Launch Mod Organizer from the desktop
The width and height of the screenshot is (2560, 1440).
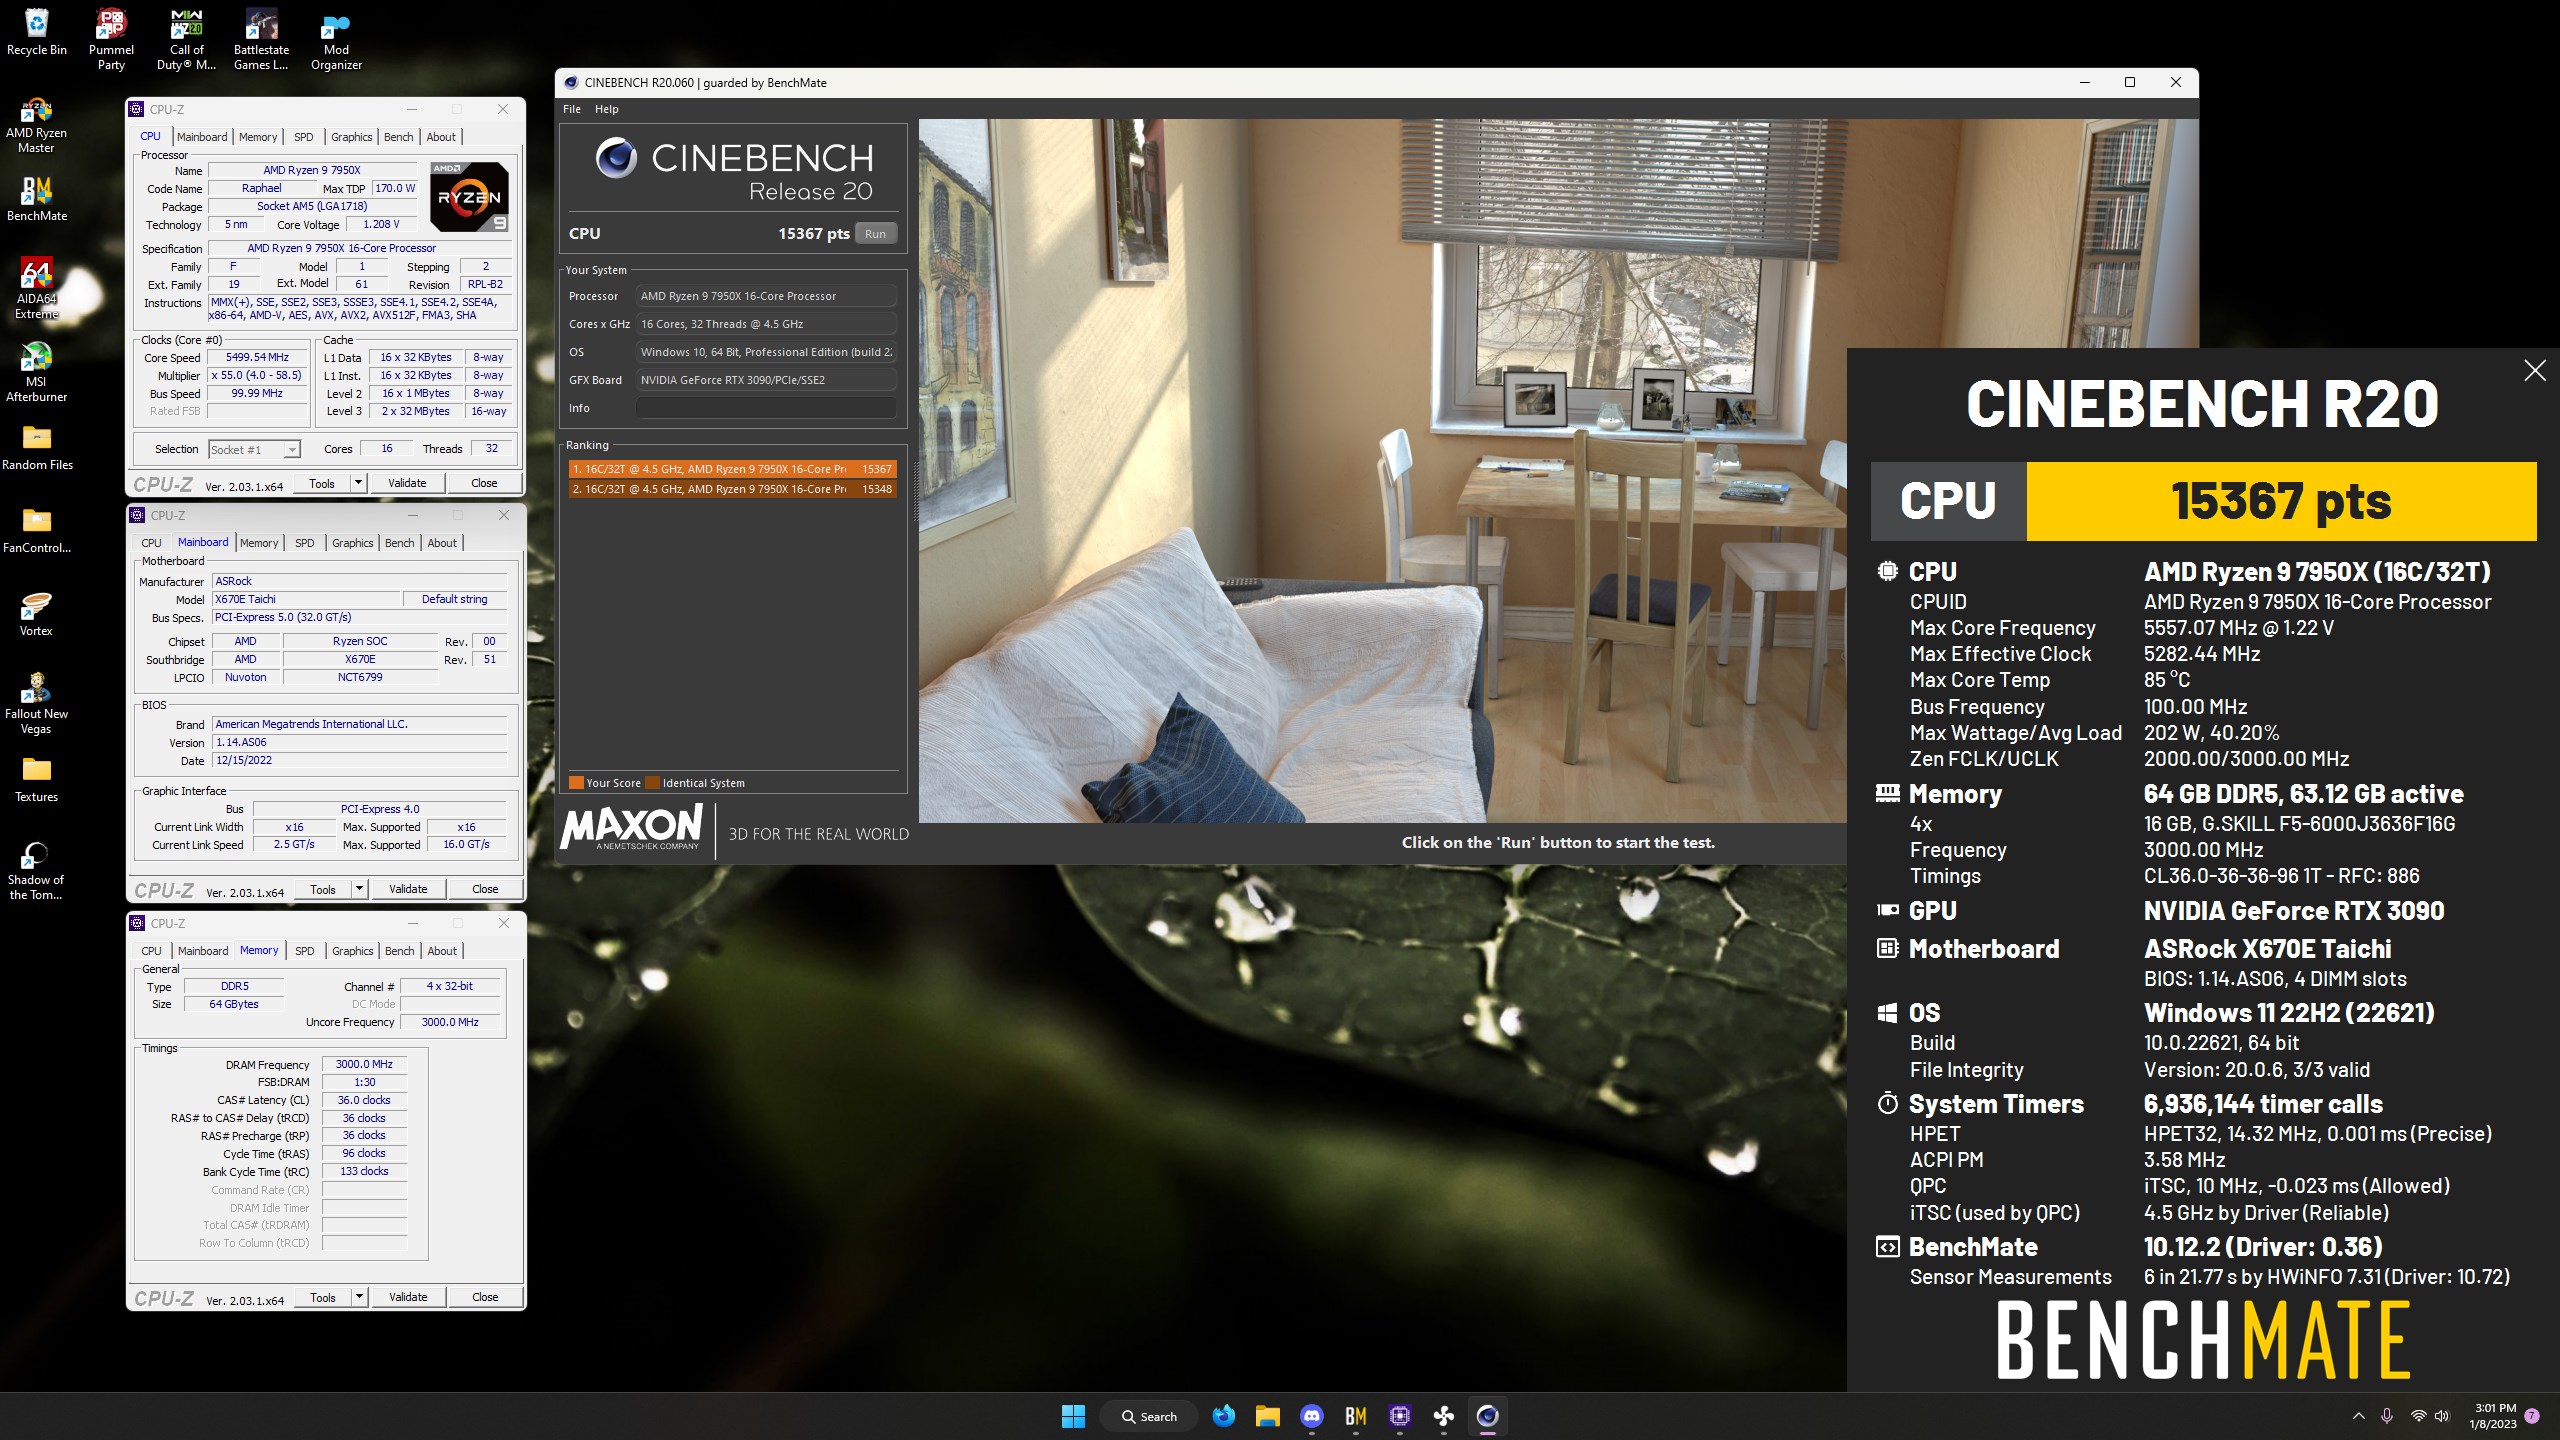point(336,39)
